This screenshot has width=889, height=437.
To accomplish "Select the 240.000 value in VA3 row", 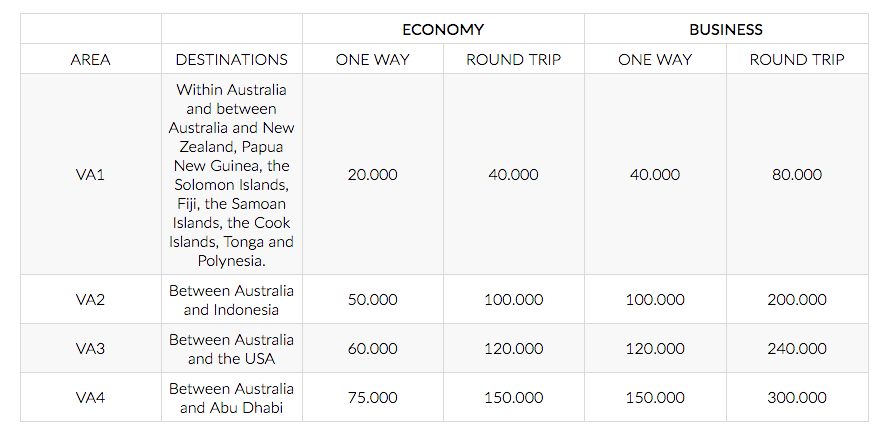I will coord(797,348).
